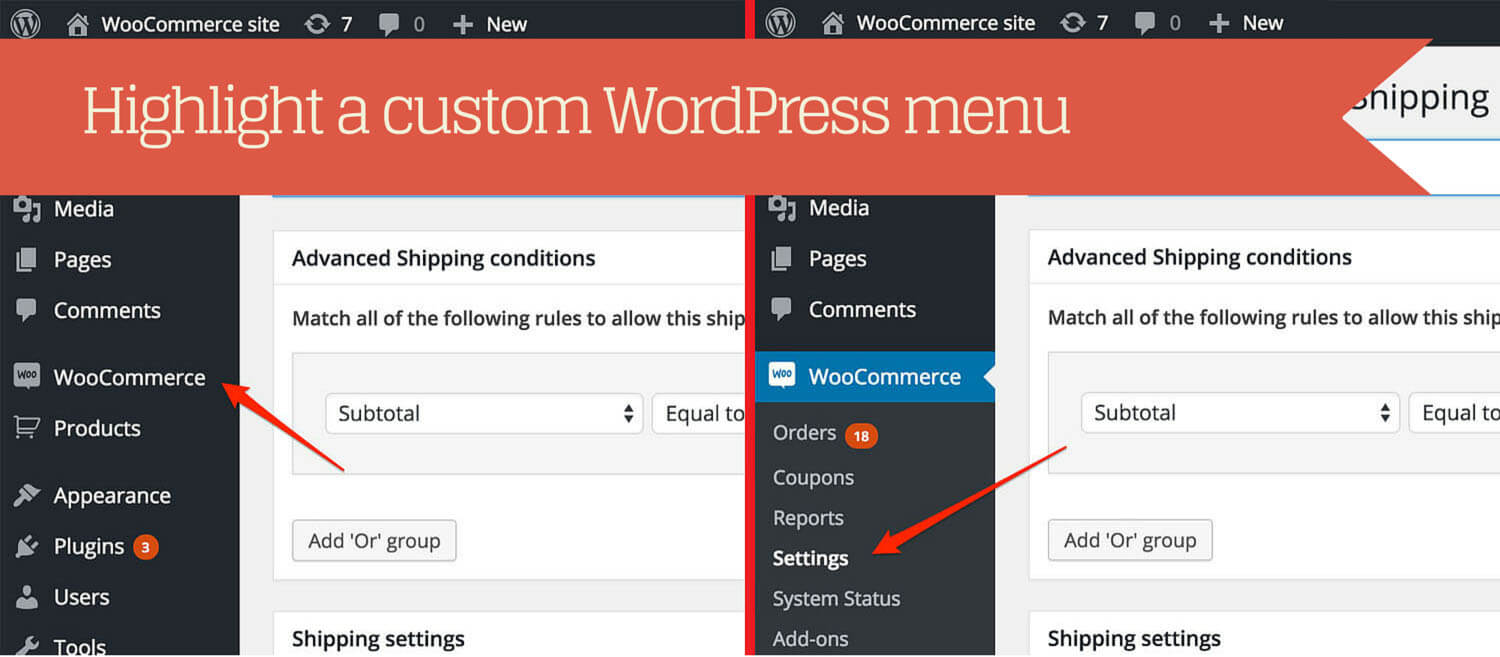Open Add-ons in the WooCommerce submenu
This screenshot has height=657, width=1500.
point(810,638)
